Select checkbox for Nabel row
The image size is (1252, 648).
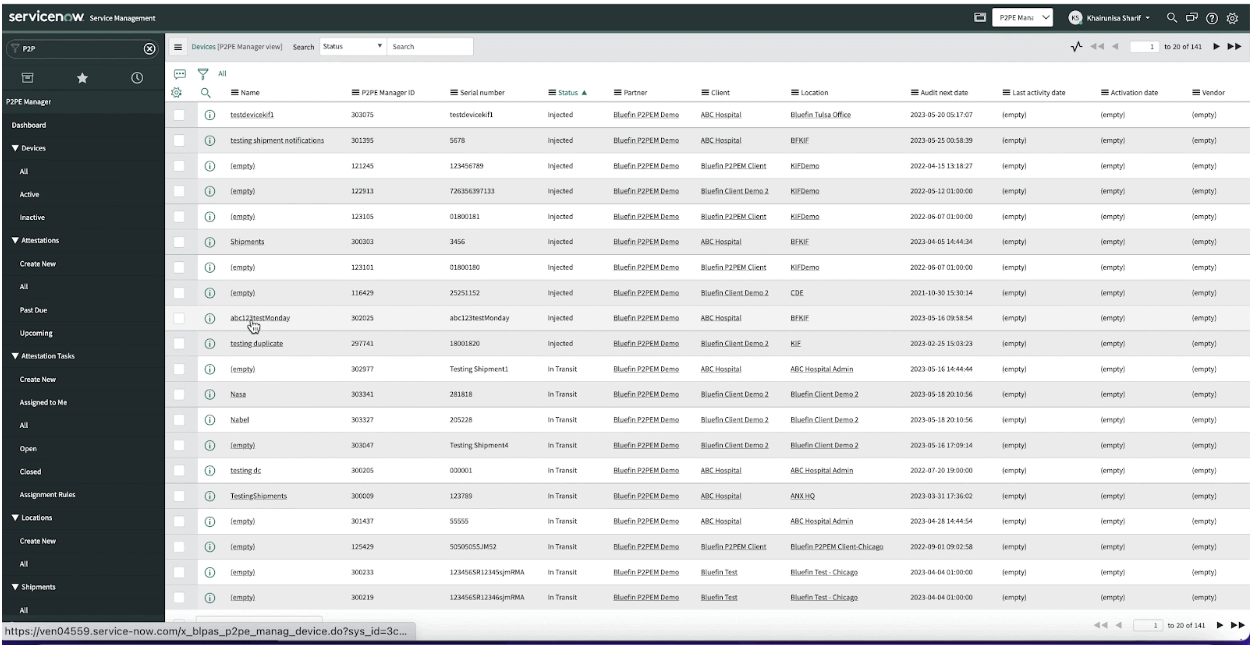point(180,420)
